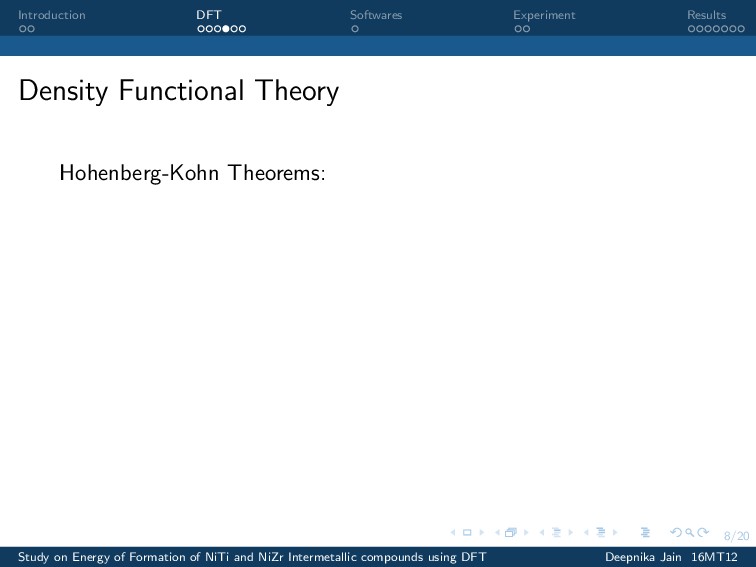Click the 8/20 page number
Screen dimensions: 756x567
click(x=736, y=536)
